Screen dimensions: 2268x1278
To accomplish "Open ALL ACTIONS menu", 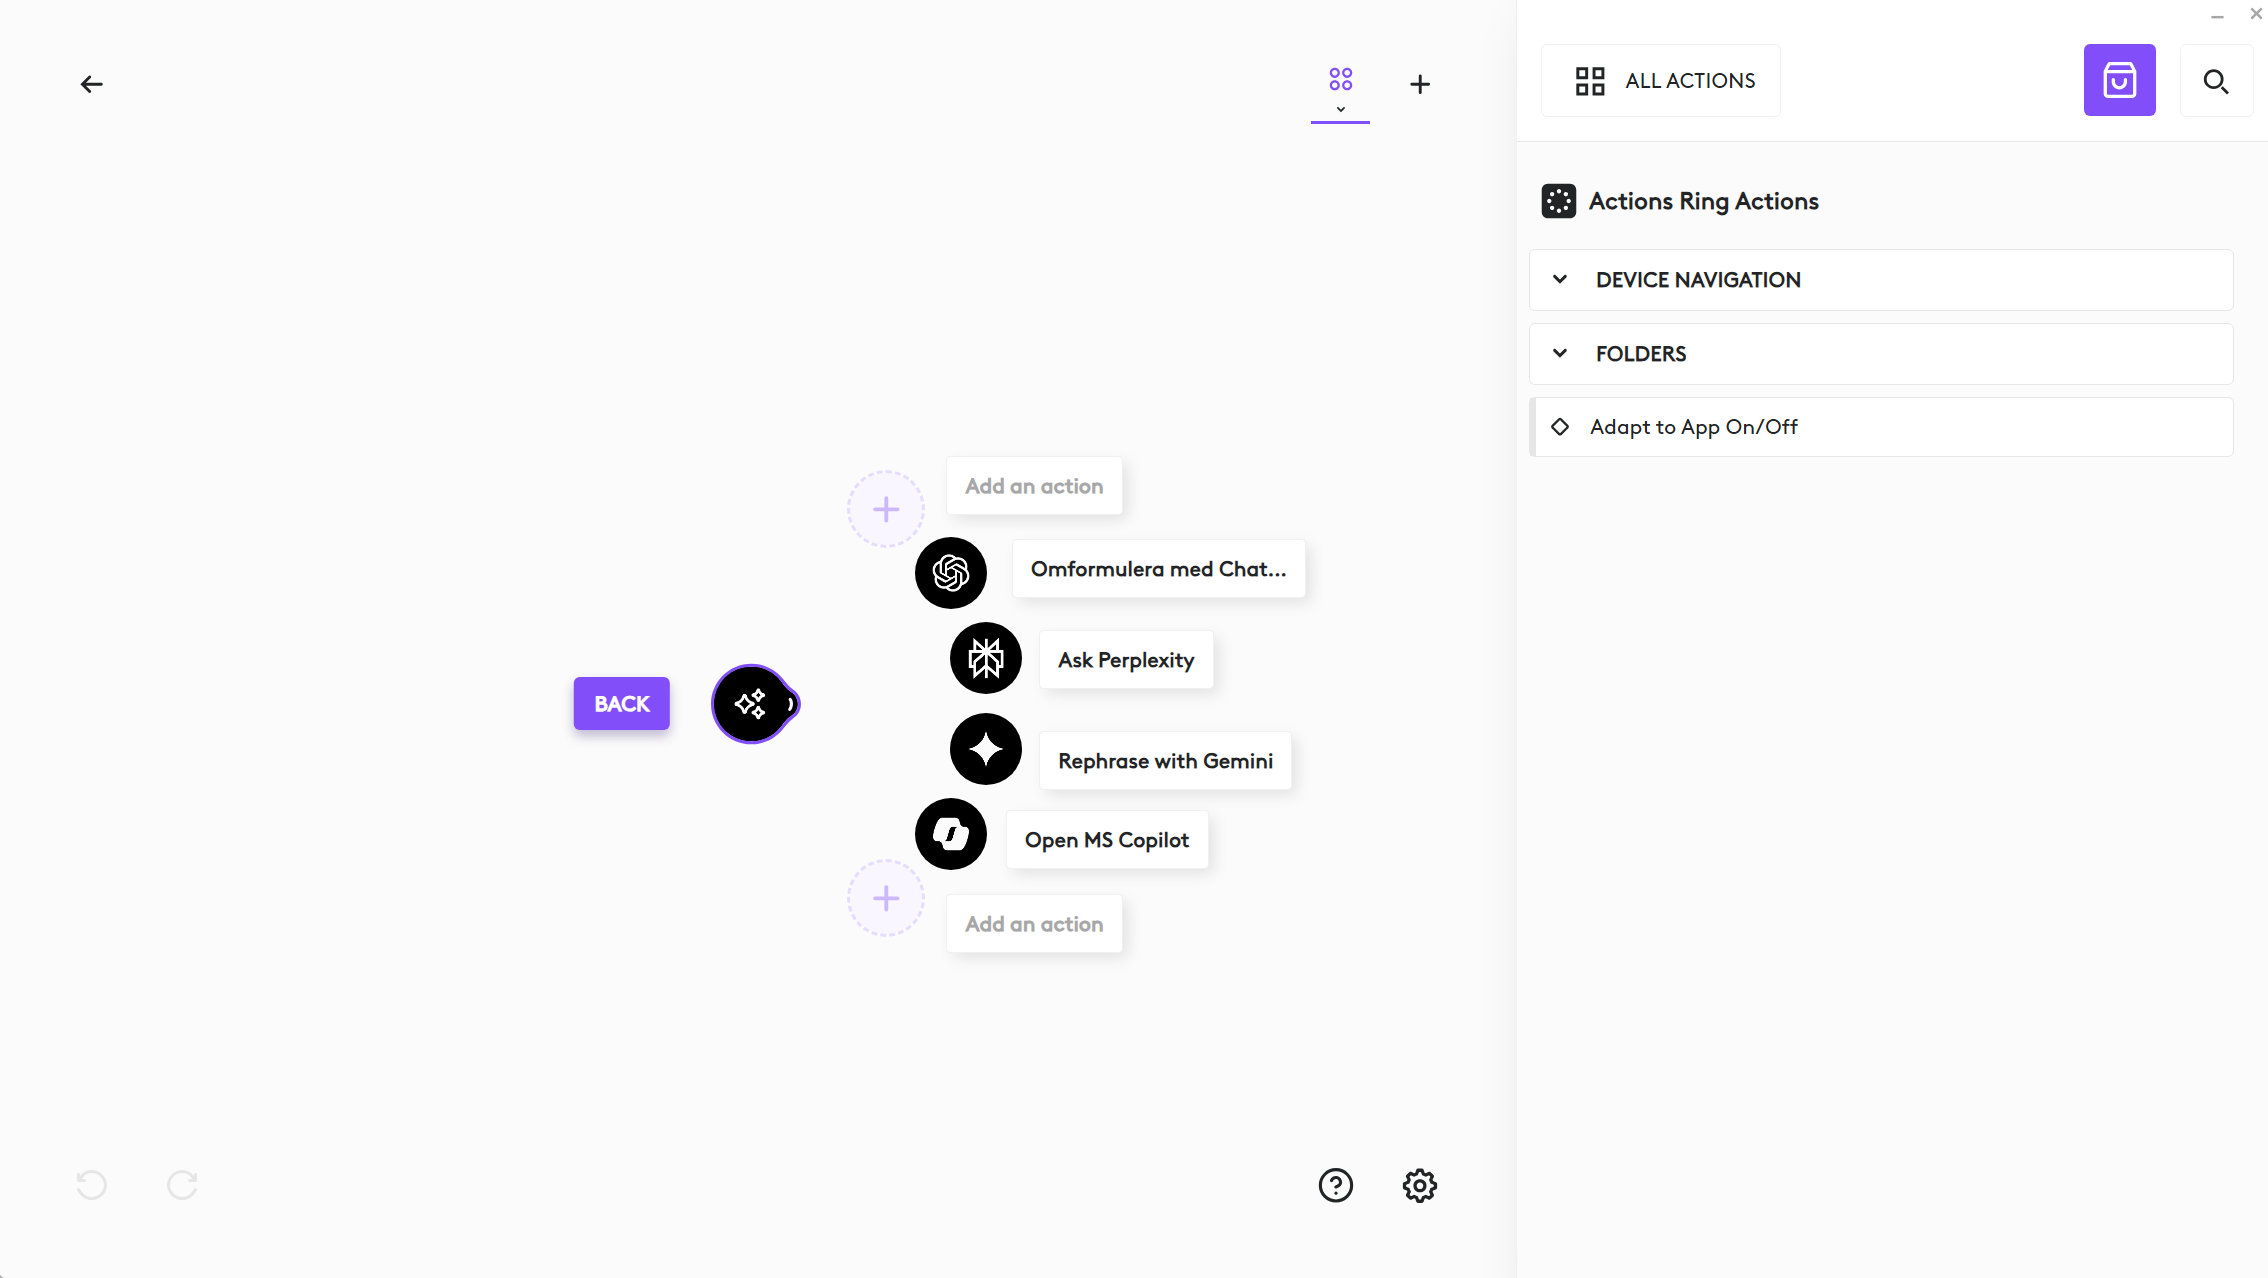I will [x=1661, y=81].
